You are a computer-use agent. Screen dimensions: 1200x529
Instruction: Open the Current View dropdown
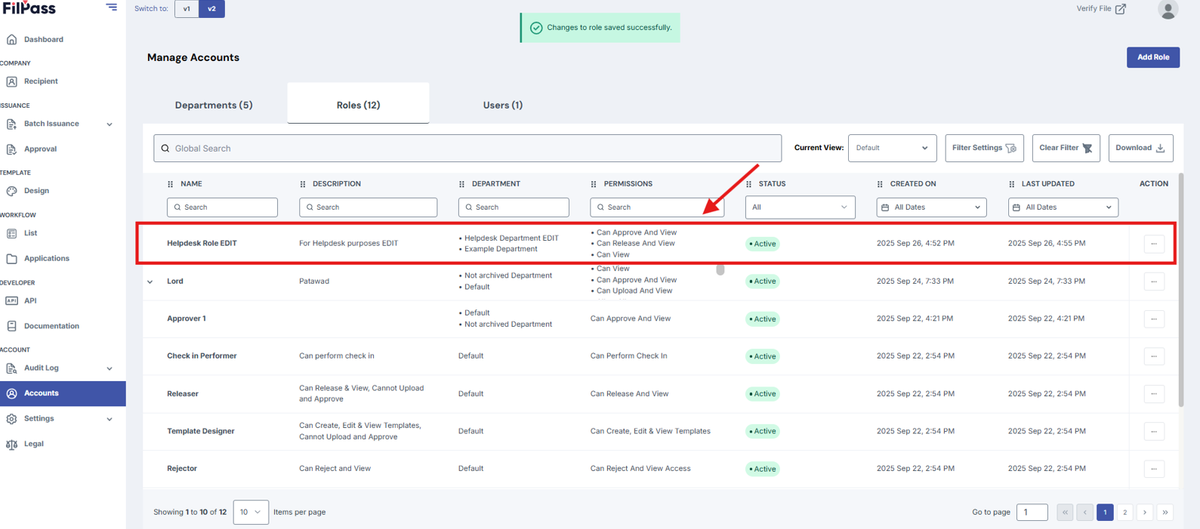click(x=892, y=148)
